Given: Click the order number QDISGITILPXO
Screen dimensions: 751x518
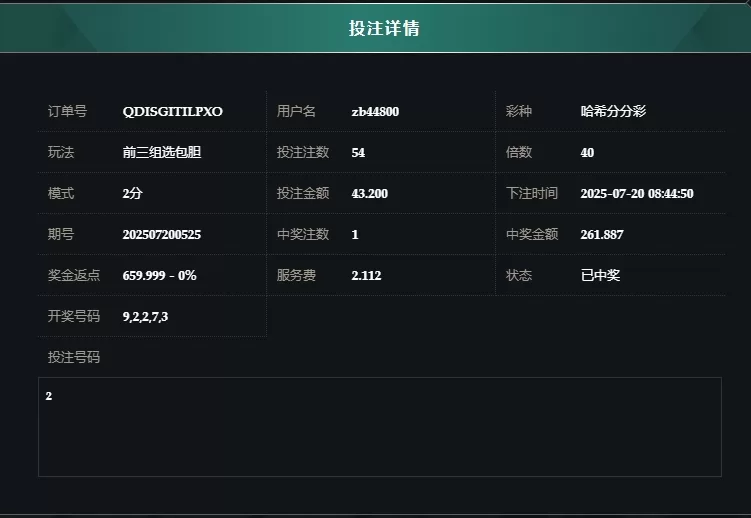Looking at the screenshot, I should pos(172,112).
